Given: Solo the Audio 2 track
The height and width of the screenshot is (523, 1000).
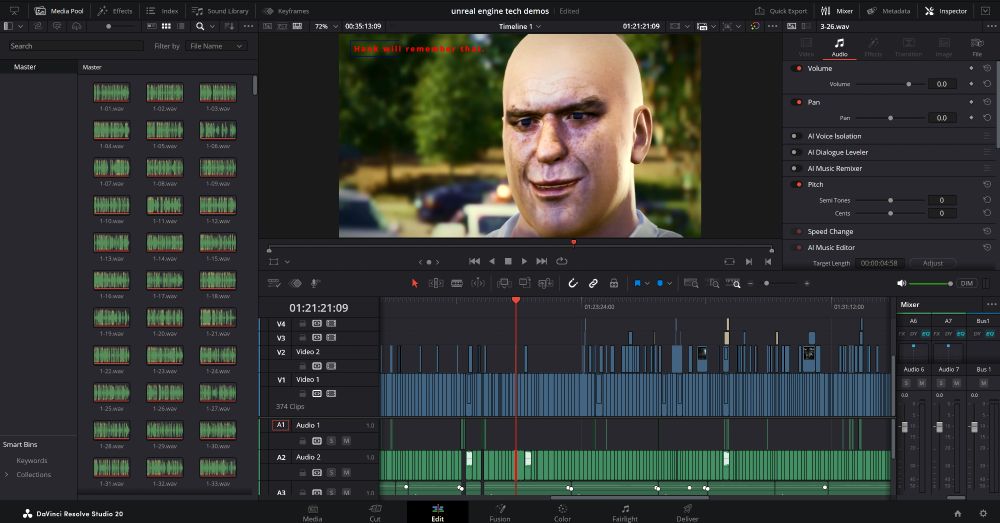Looking at the screenshot, I should coord(331,473).
